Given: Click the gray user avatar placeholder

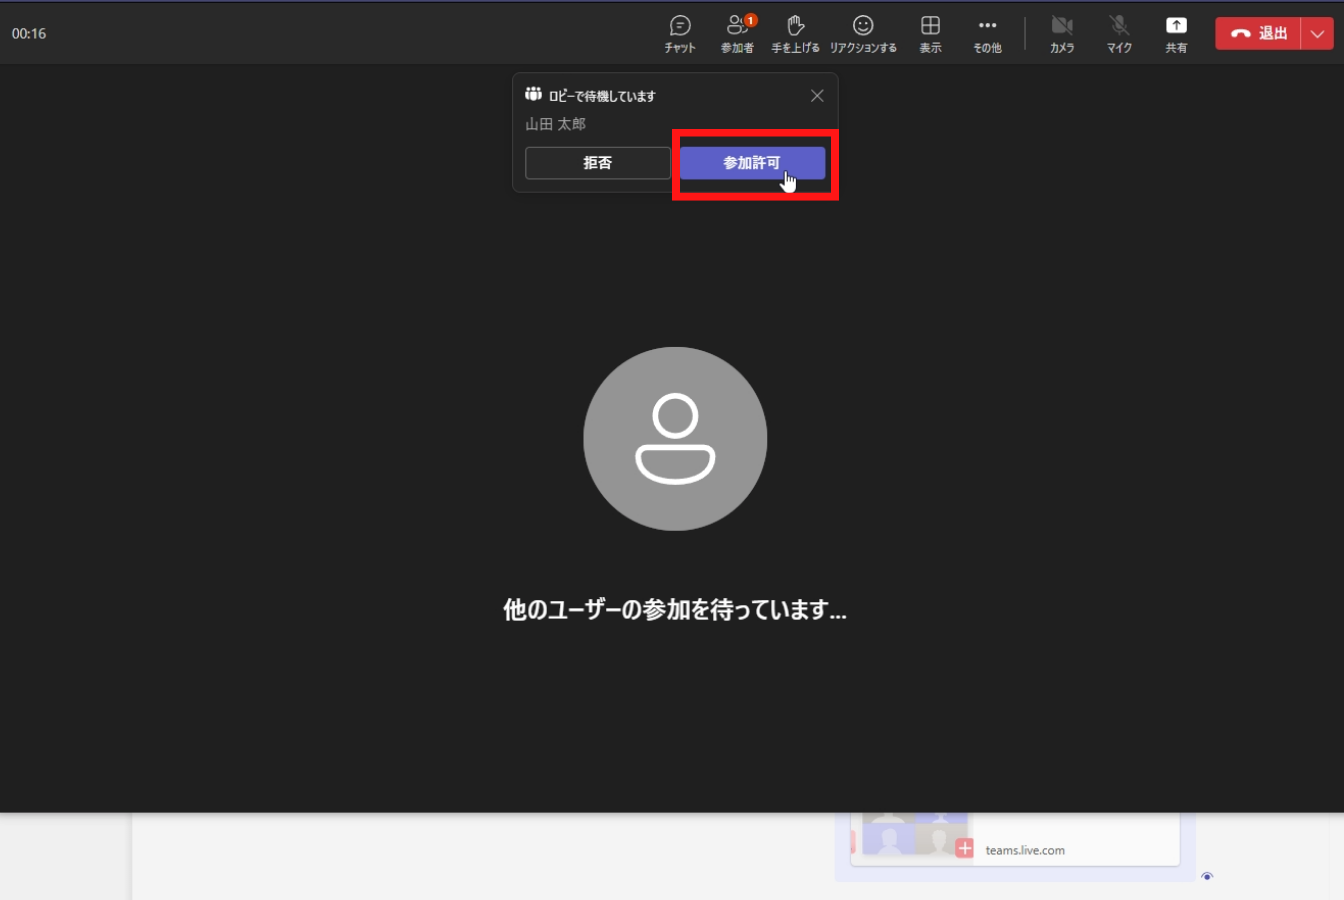Looking at the screenshot, I should 675,439.
